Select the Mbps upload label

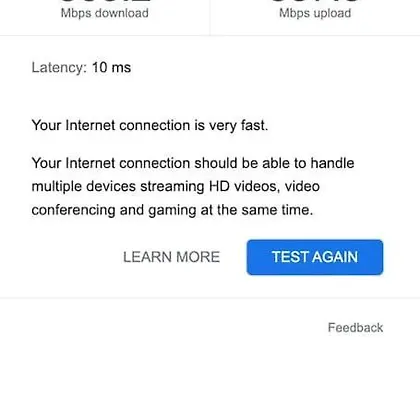coord(315,13)
